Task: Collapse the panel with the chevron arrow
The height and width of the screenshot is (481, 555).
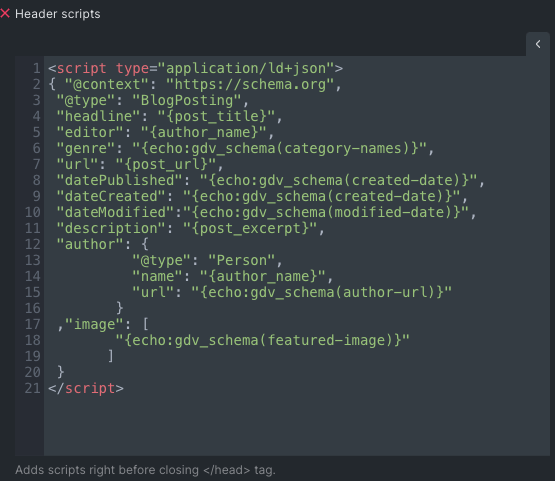Action: click(x=538, y=44)
